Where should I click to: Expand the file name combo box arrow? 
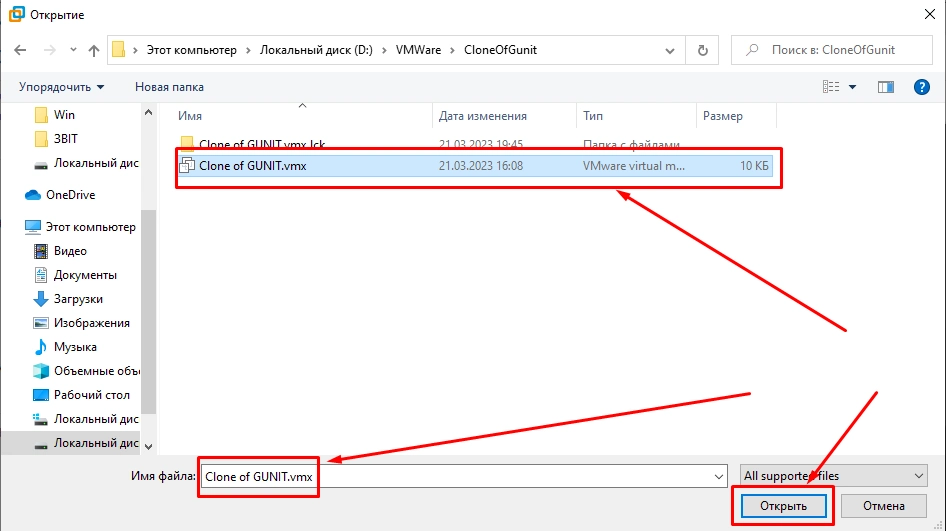719,476
